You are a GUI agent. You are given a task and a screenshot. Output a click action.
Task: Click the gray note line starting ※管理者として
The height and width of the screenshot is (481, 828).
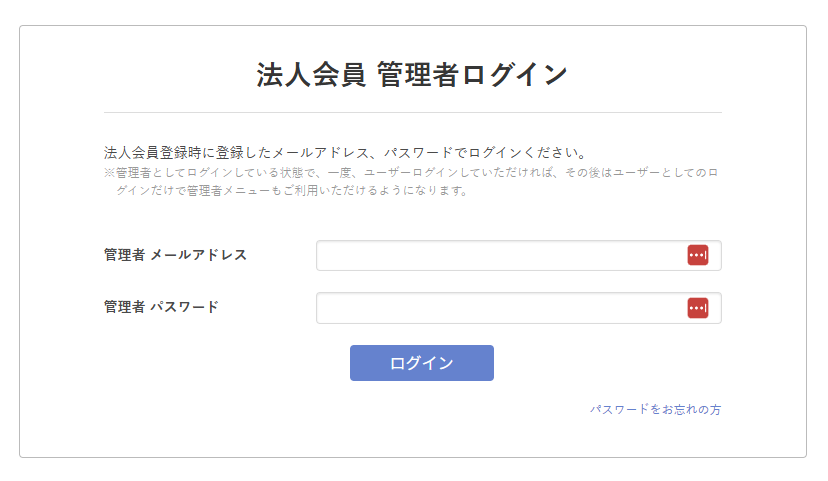coord(410,173)
